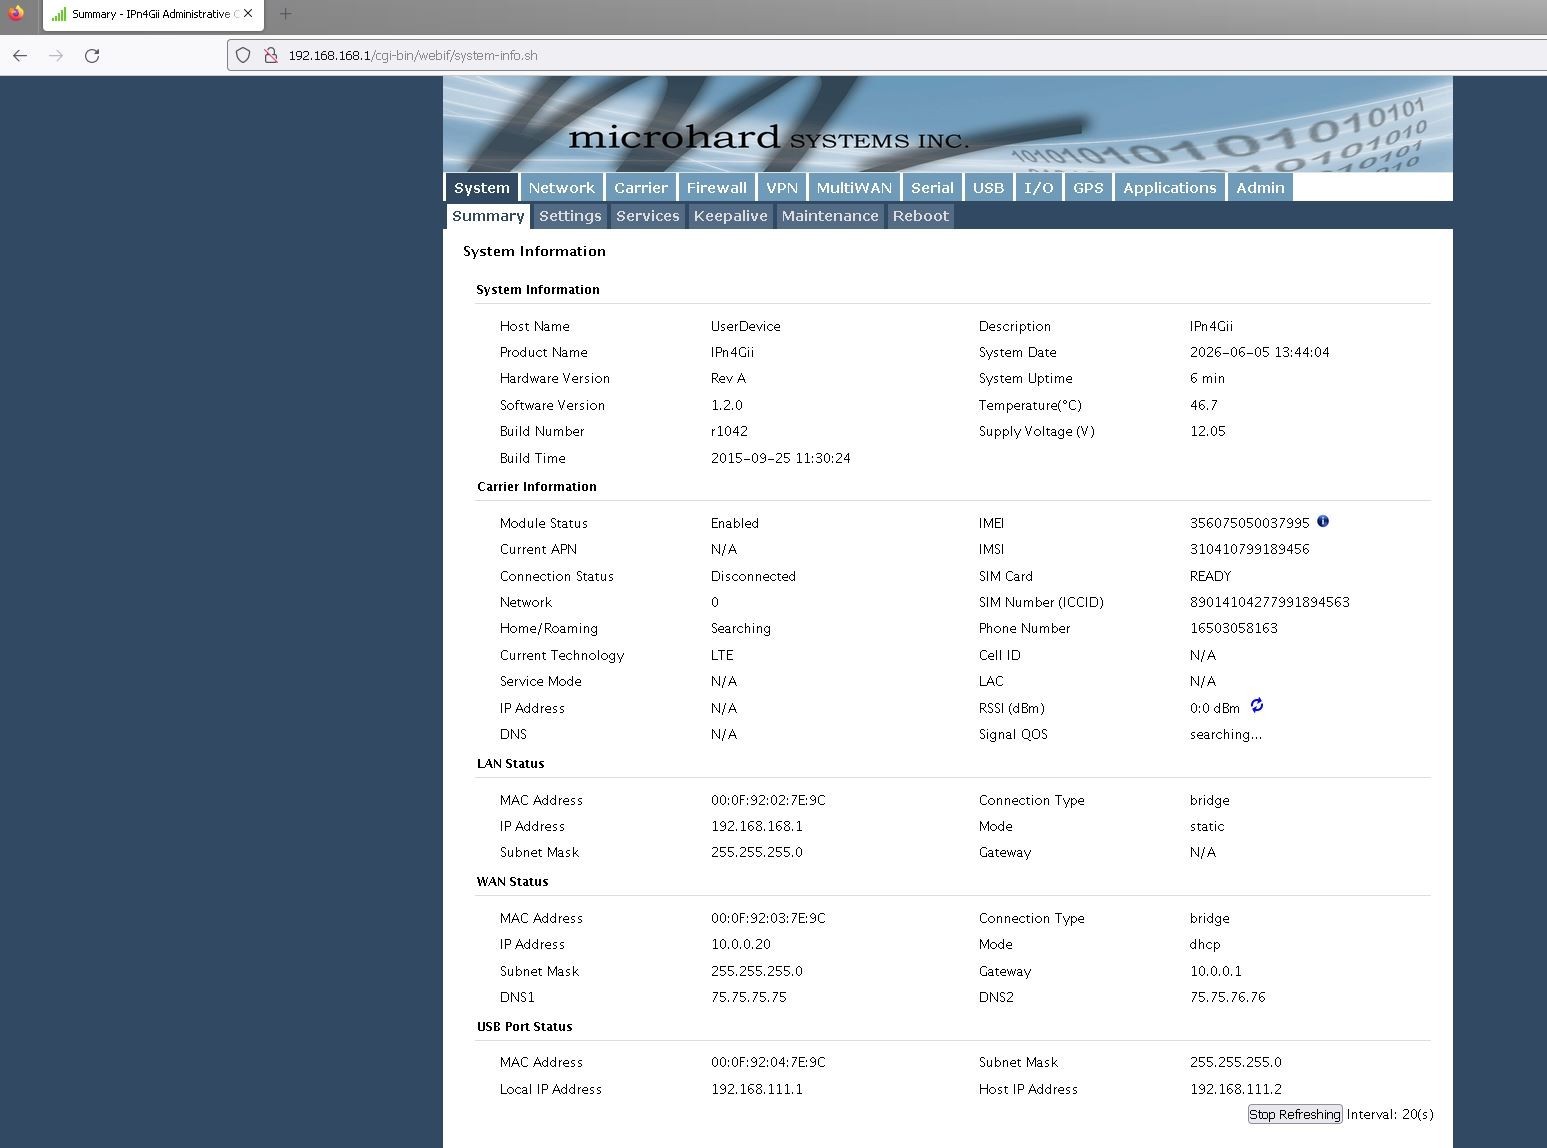The image size is (1547, 1148).
Task: Open the Network menu tab
Action: tap(561, 188)
